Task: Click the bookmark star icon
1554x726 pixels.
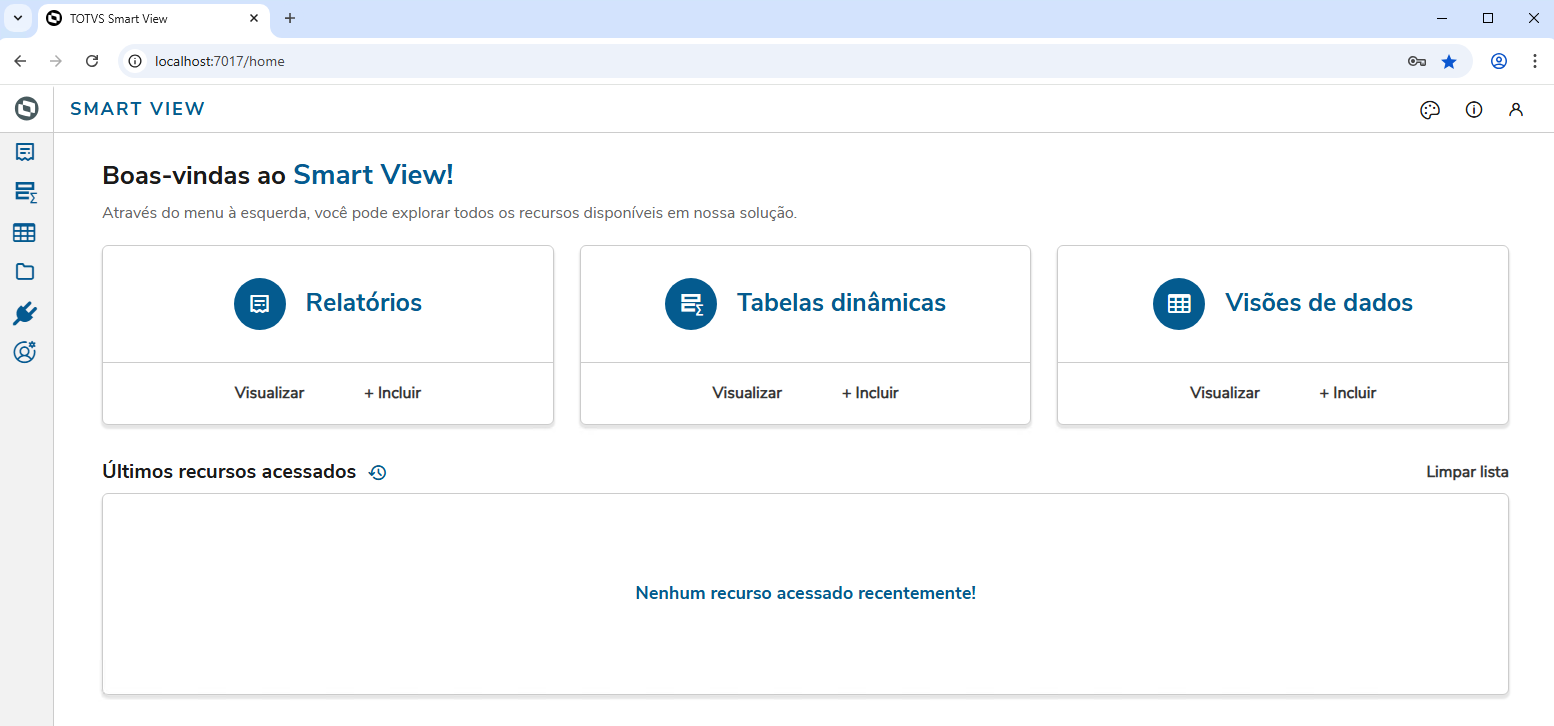Action: [1449, 61]
